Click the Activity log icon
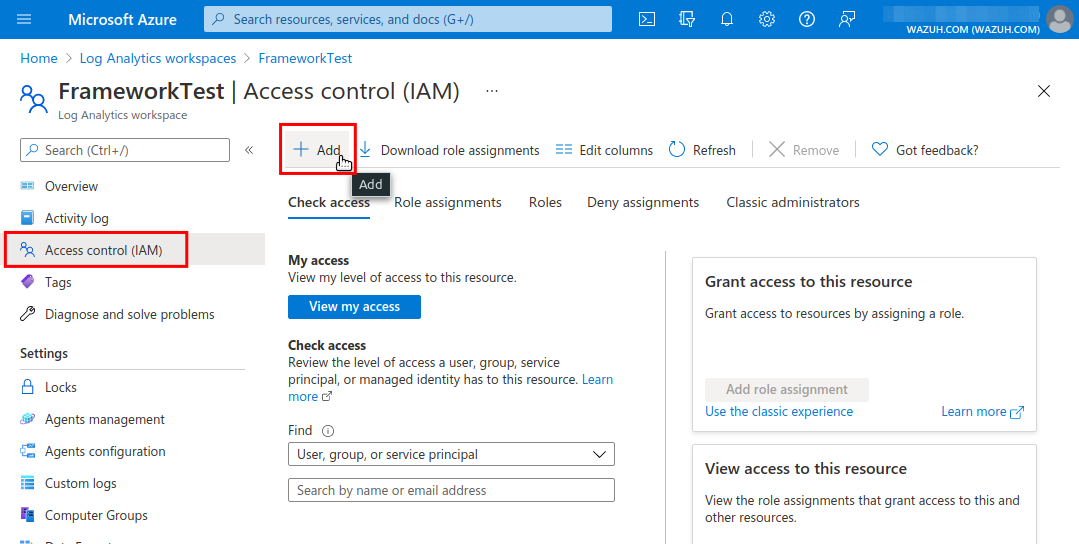The image size is (1079, 544). coord(28,218)
